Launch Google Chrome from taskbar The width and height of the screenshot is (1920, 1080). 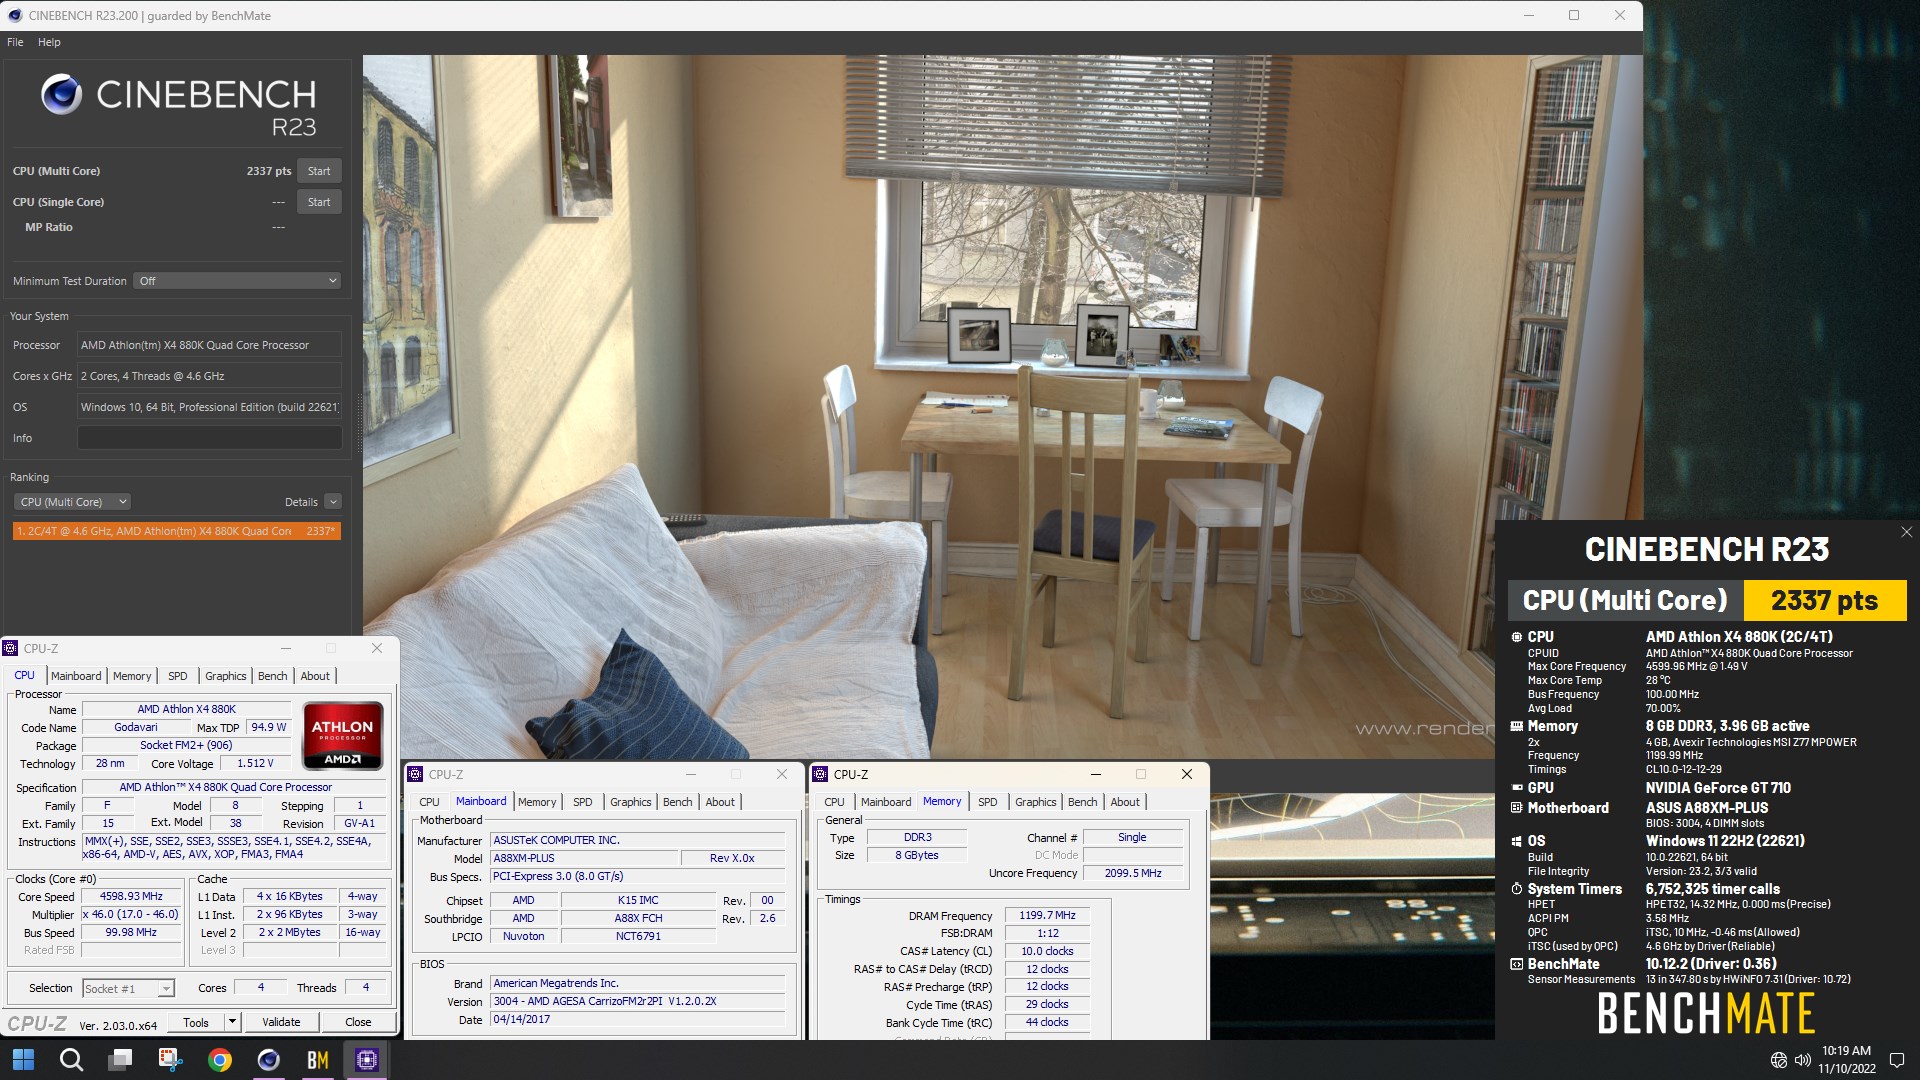click(219, 1060)
